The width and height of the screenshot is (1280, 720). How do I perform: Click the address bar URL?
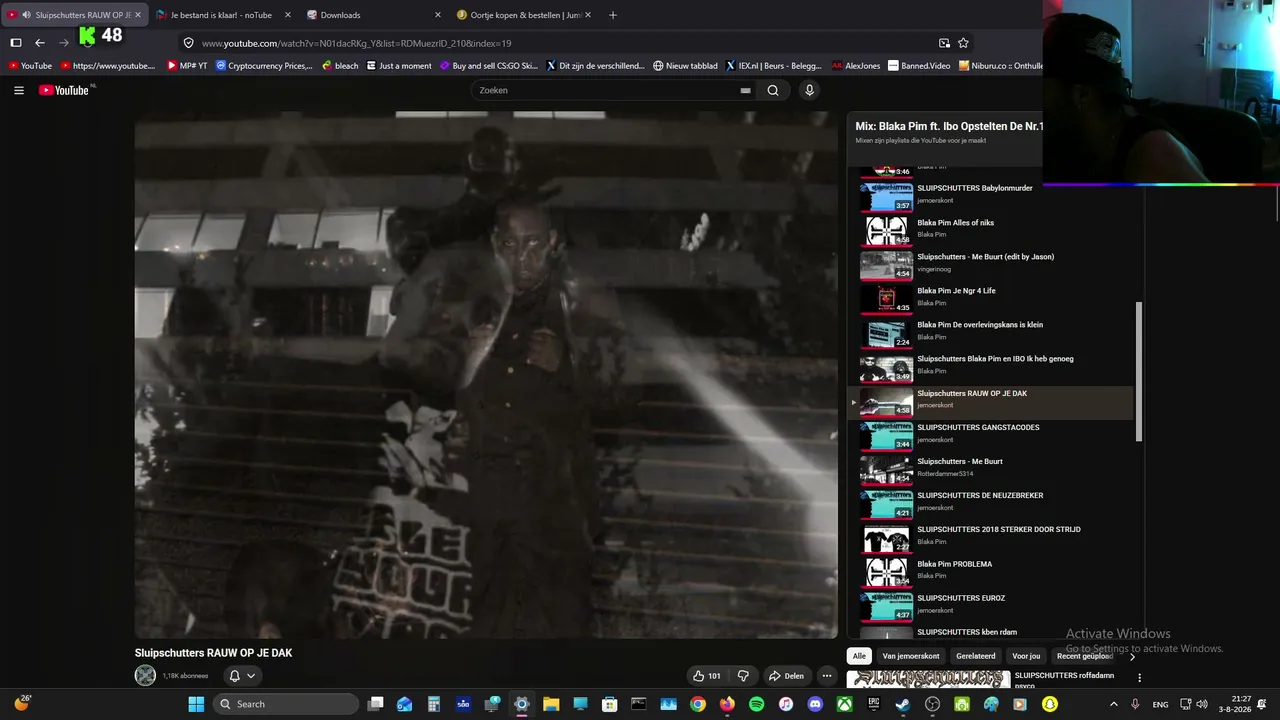pyautogui.click(x=356, y=43)
